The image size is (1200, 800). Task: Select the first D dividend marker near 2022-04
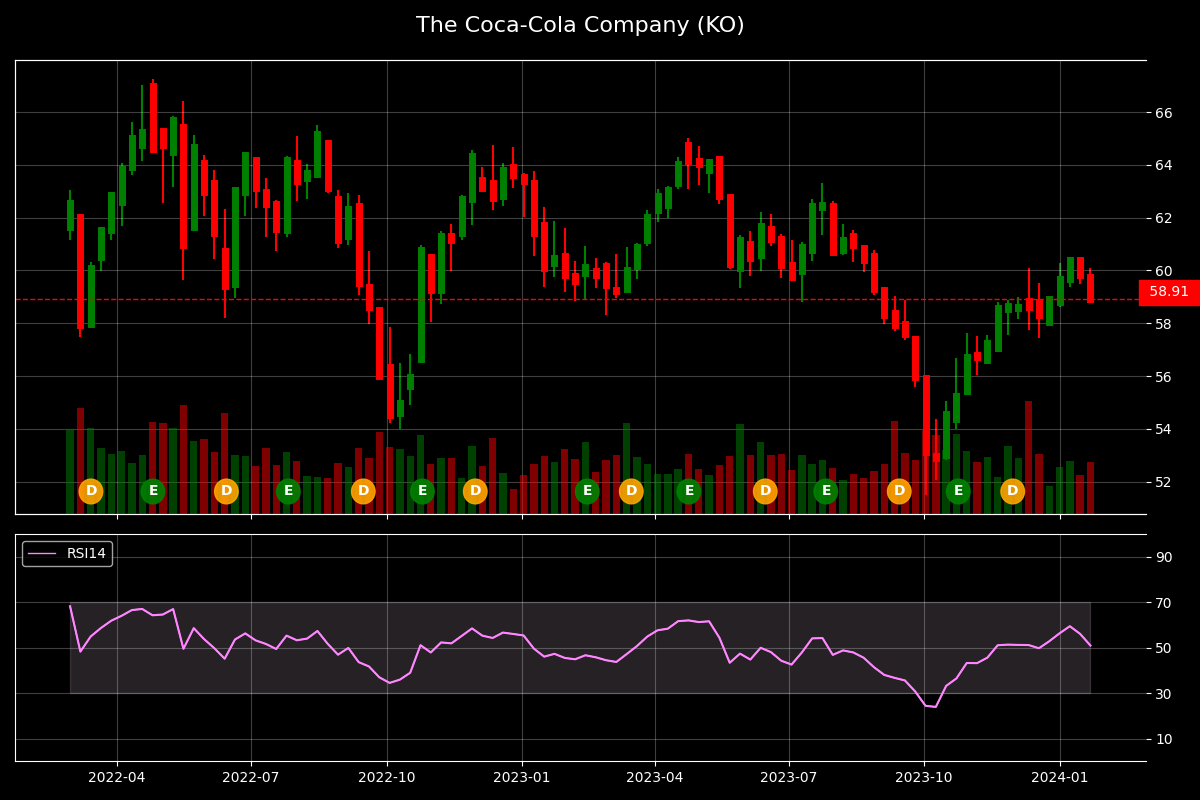[x=91, y=490]
